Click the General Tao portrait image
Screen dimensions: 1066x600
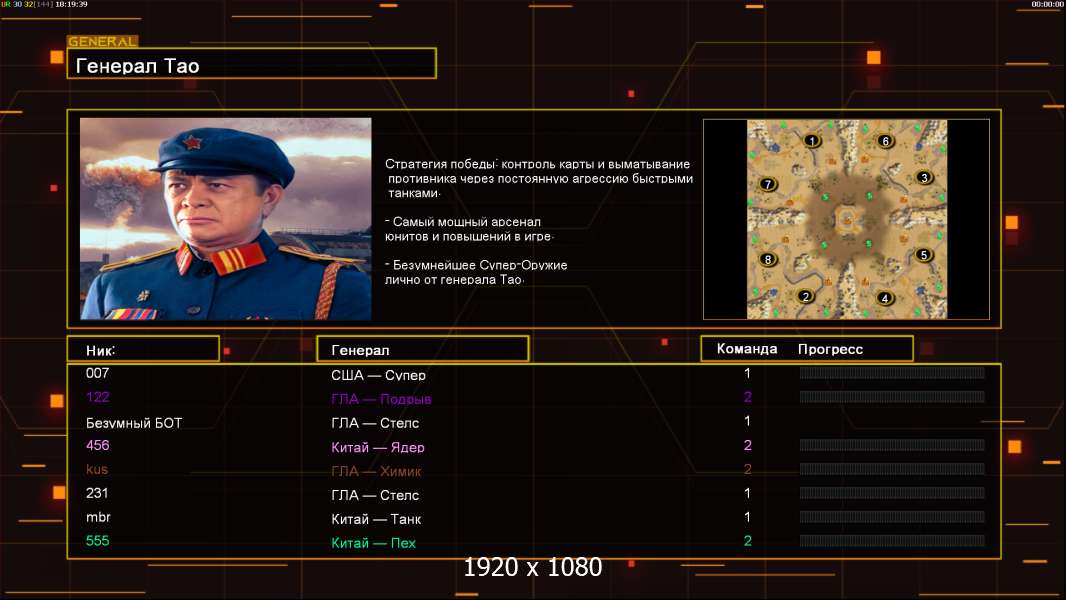point(226,219)
